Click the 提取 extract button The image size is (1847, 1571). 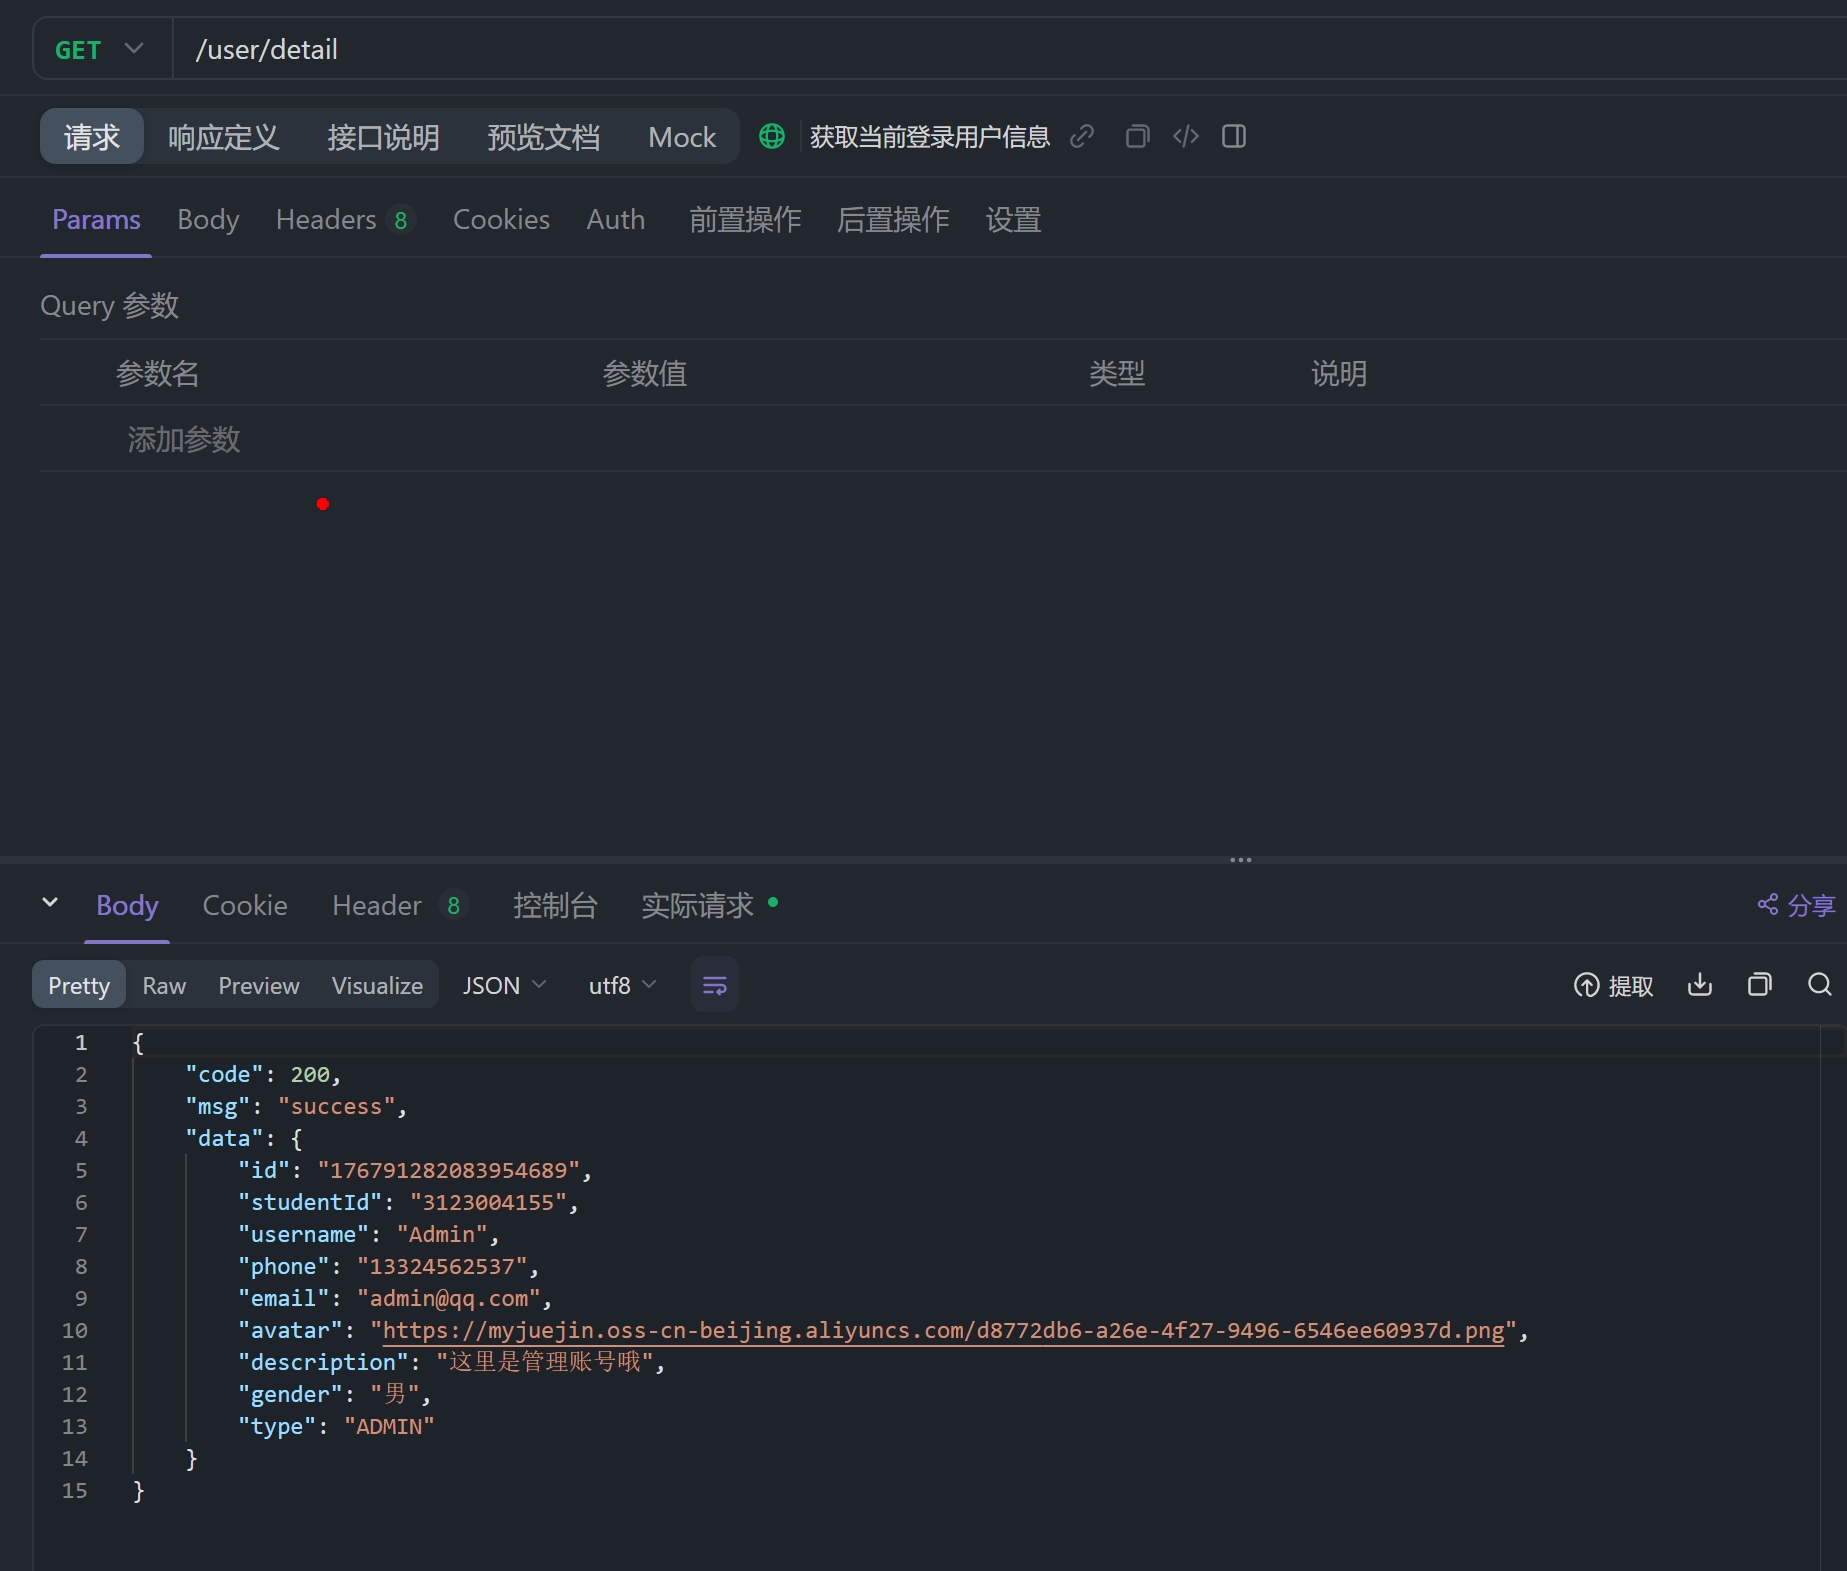click(x=1613, y=986)
